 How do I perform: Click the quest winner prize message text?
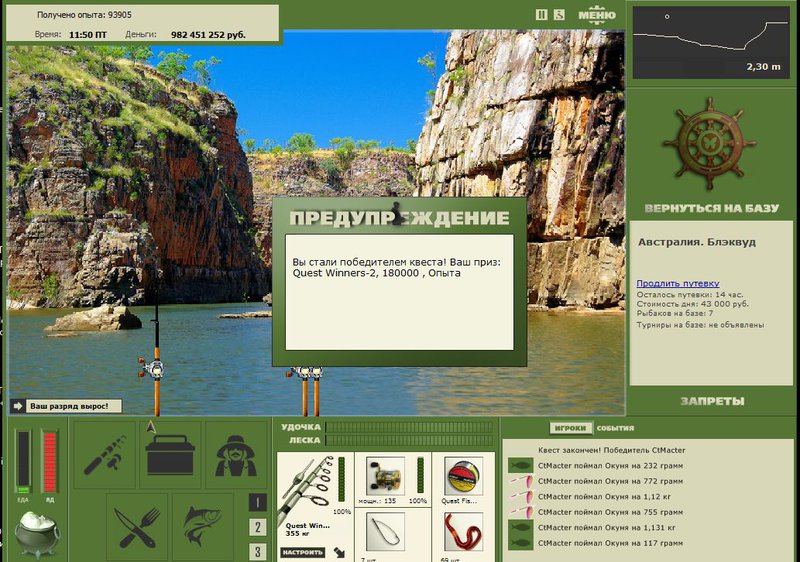(396, 268)
